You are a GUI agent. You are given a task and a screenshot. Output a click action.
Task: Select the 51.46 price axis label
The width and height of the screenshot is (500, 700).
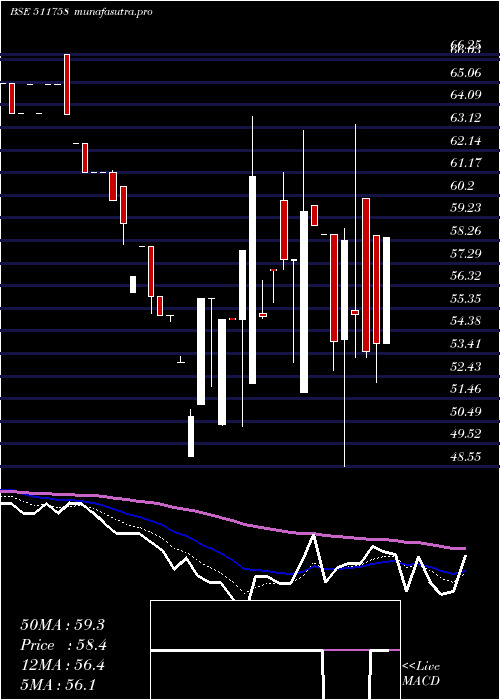click(466, 389)
